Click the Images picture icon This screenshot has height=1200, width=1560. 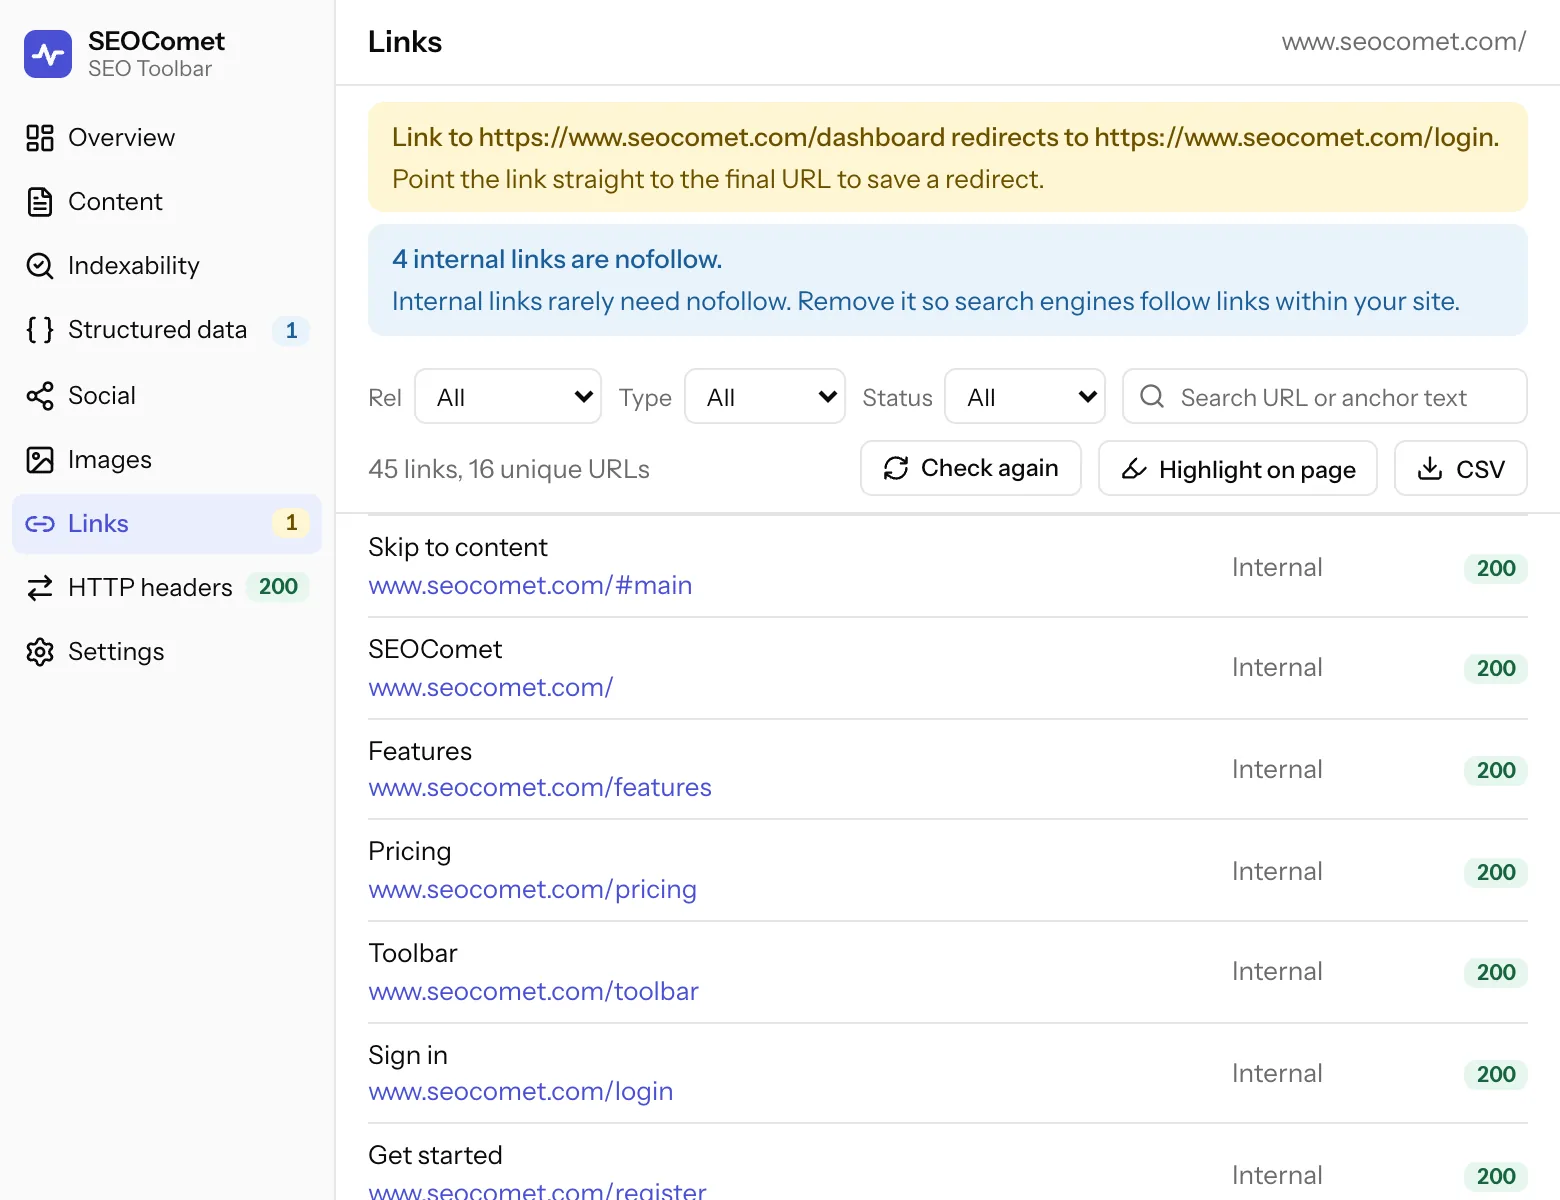point(40,460)
